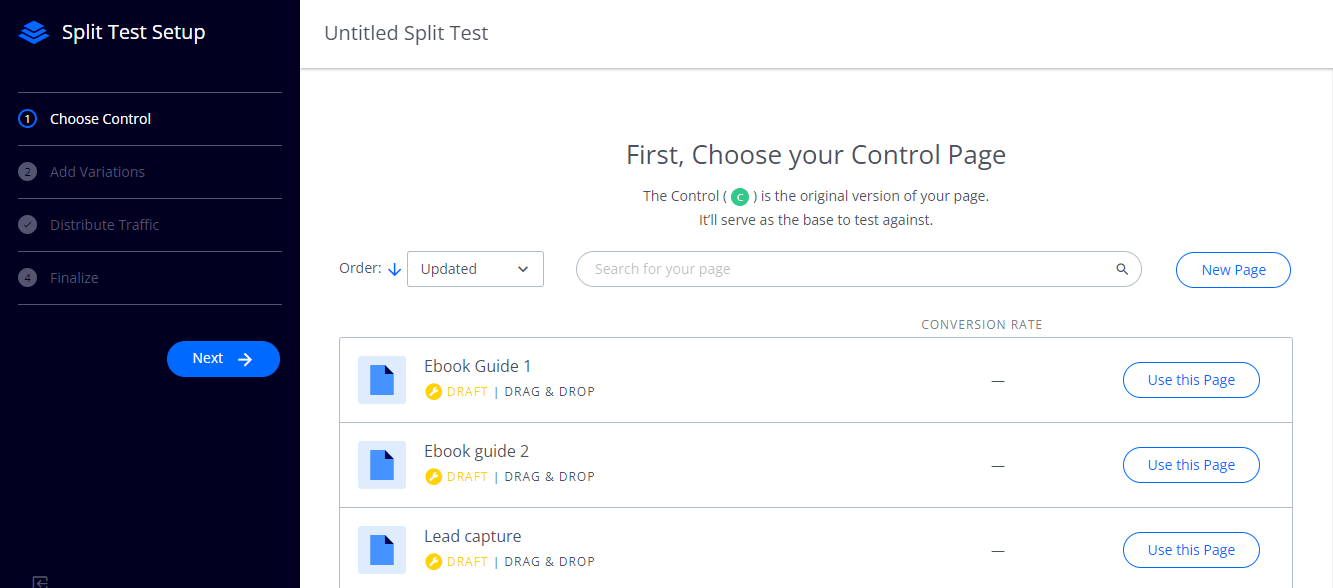Focus the Search for your page field

pyautogui.click(x=858, y=269)
